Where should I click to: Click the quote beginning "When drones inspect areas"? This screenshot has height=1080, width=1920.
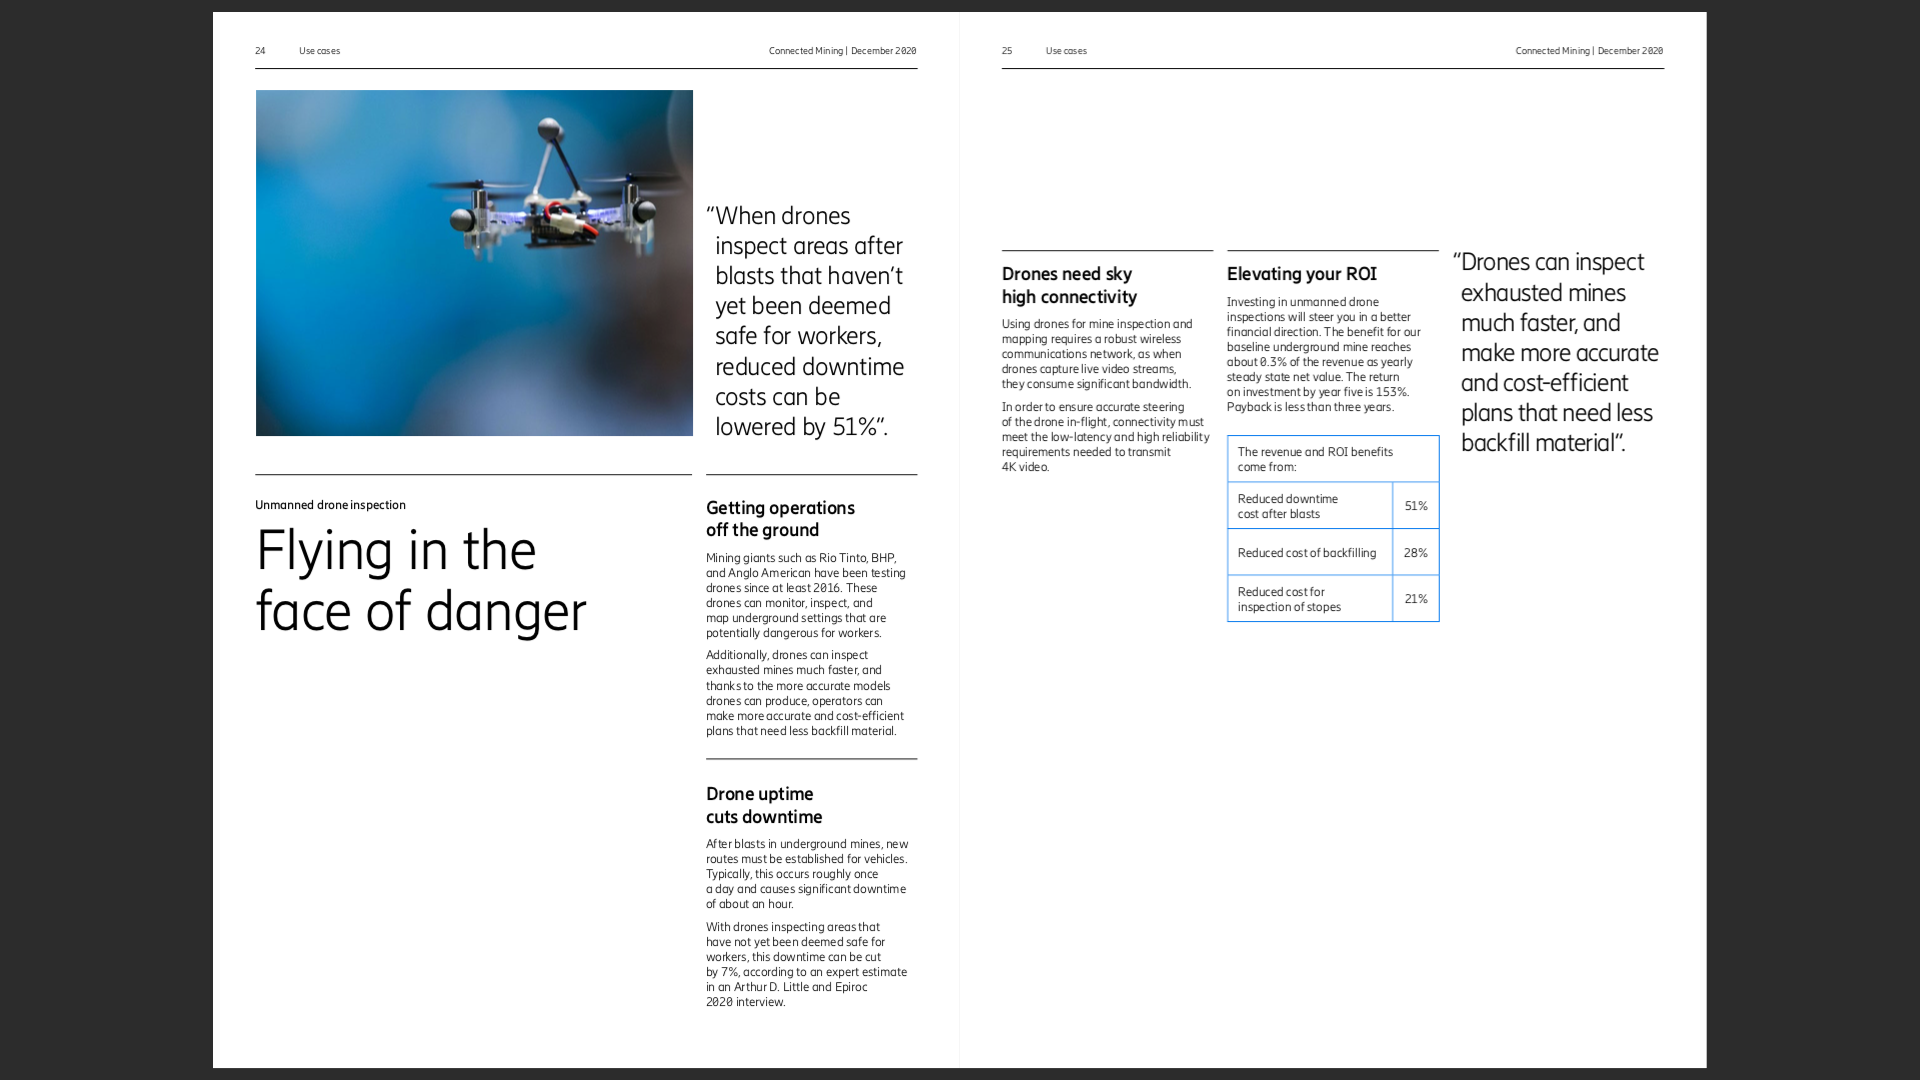click(x=806, y=321)
